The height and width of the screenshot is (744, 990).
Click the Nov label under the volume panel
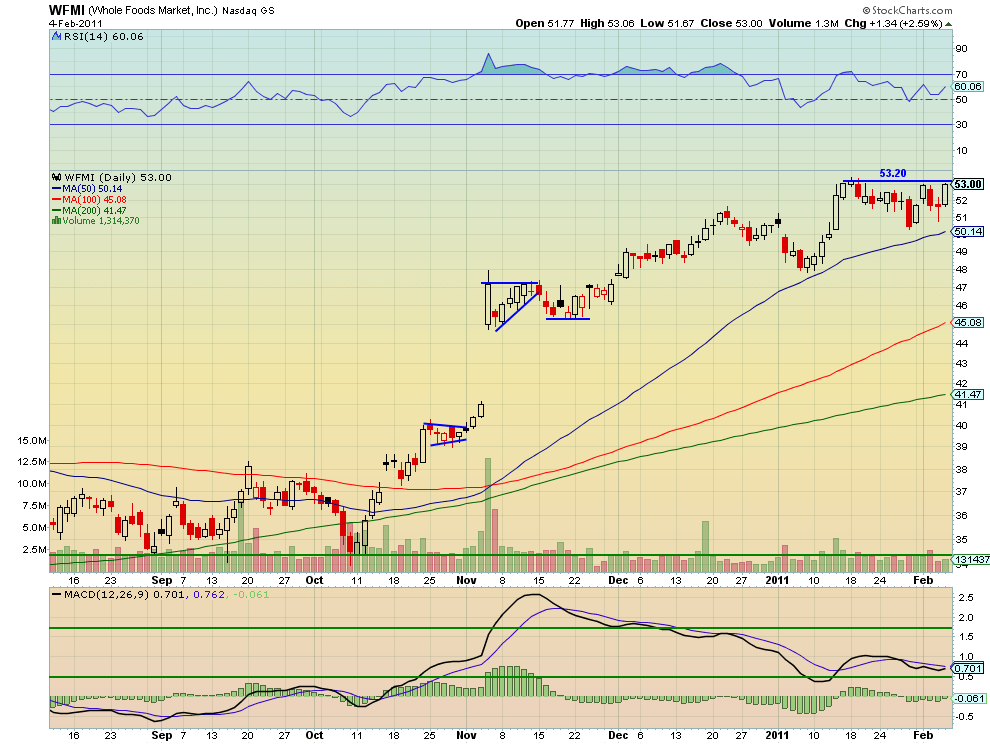point(466,580)
